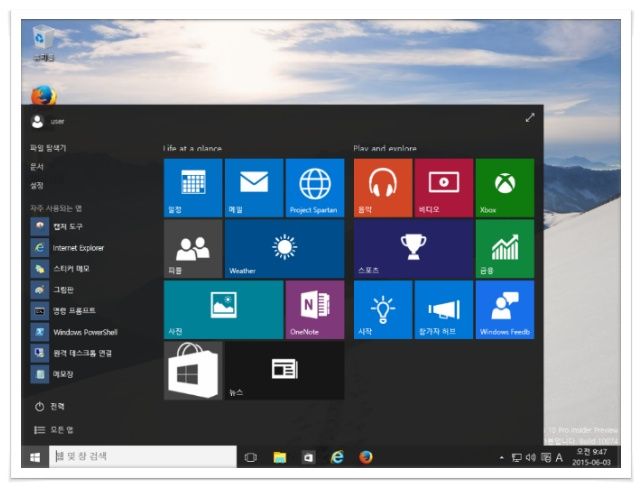Open File Explorer (파일 탐색기) link

tap(48, 148)
